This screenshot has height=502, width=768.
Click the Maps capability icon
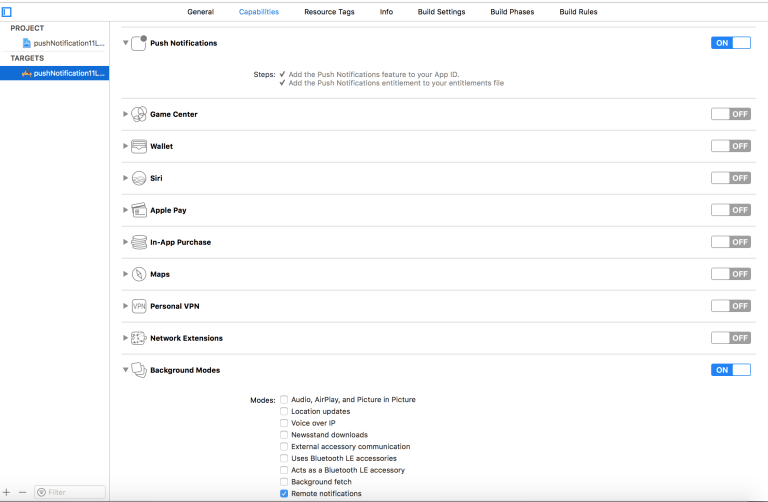tap(139, 274)
